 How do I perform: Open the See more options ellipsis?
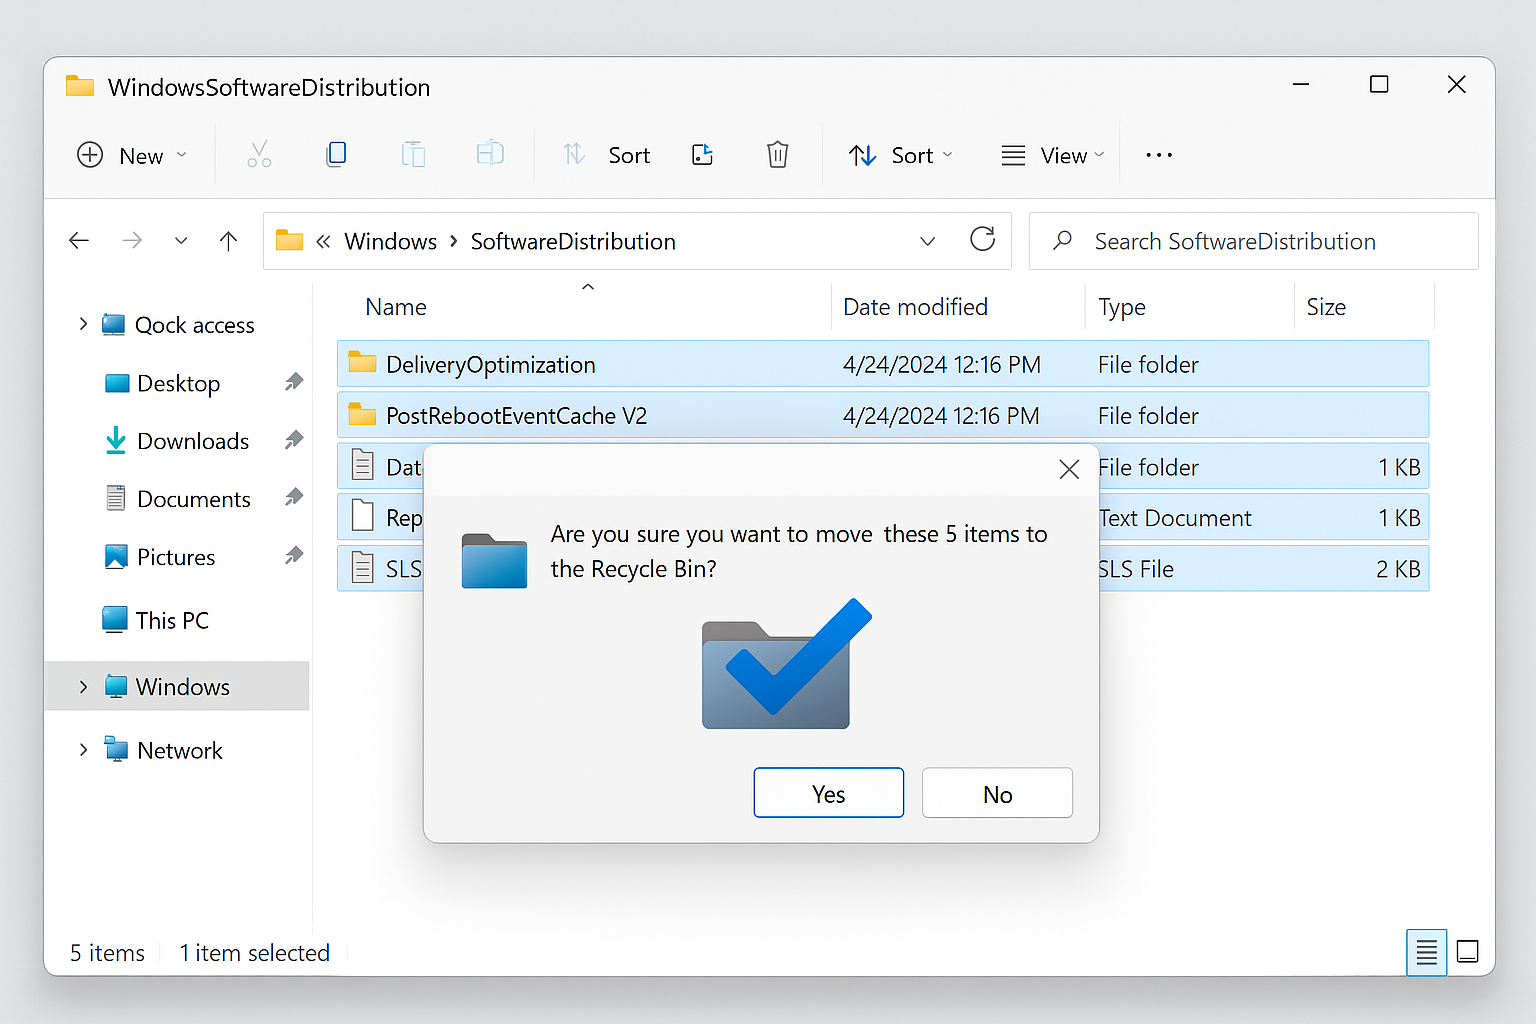click(x=1158, y=154)
